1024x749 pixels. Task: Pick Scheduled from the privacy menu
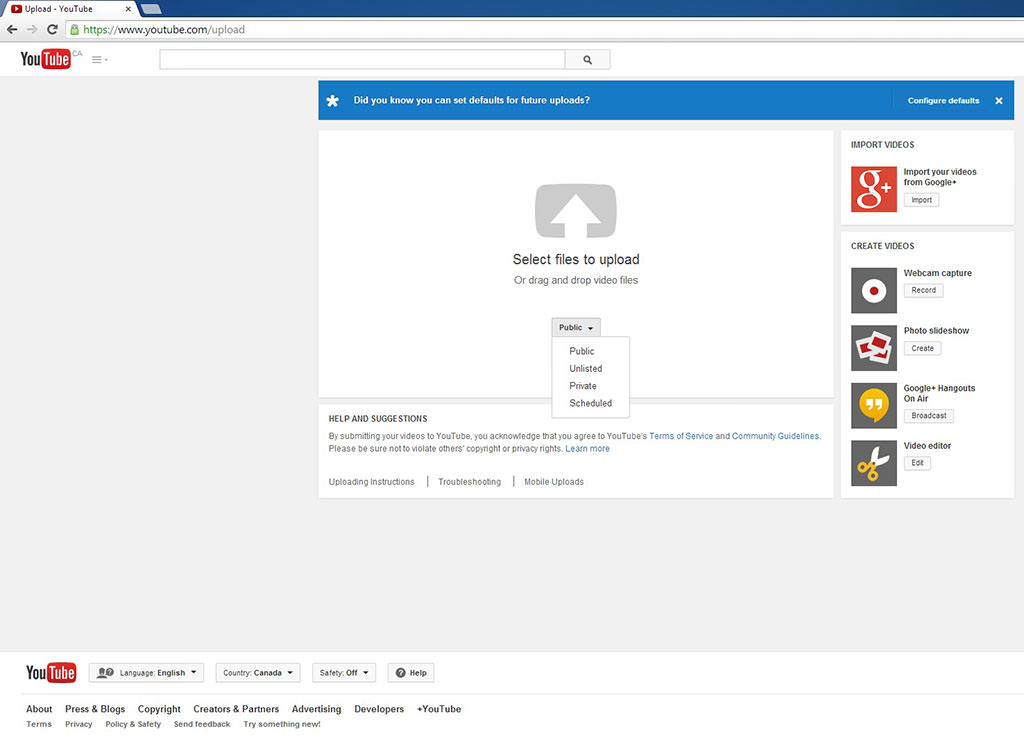[x=590, y=403]
